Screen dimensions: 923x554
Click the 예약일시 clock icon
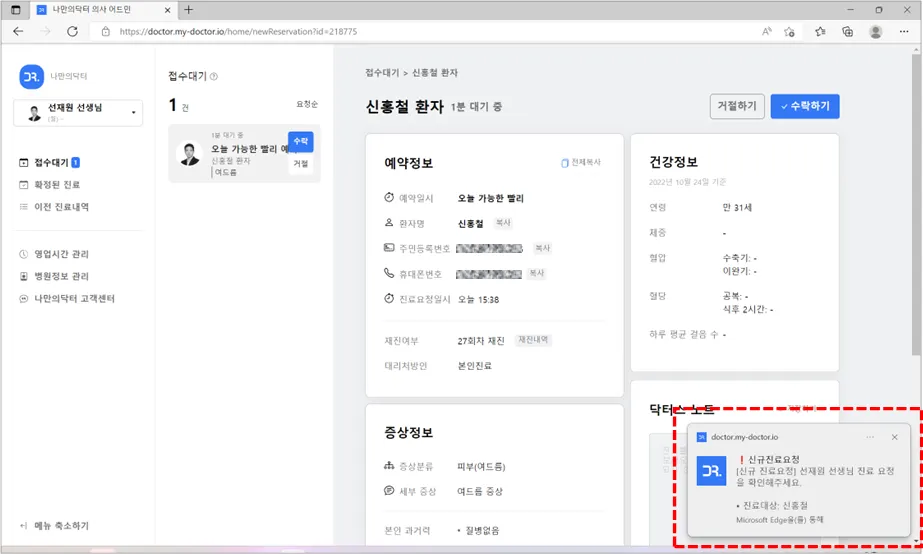[389, 198]
